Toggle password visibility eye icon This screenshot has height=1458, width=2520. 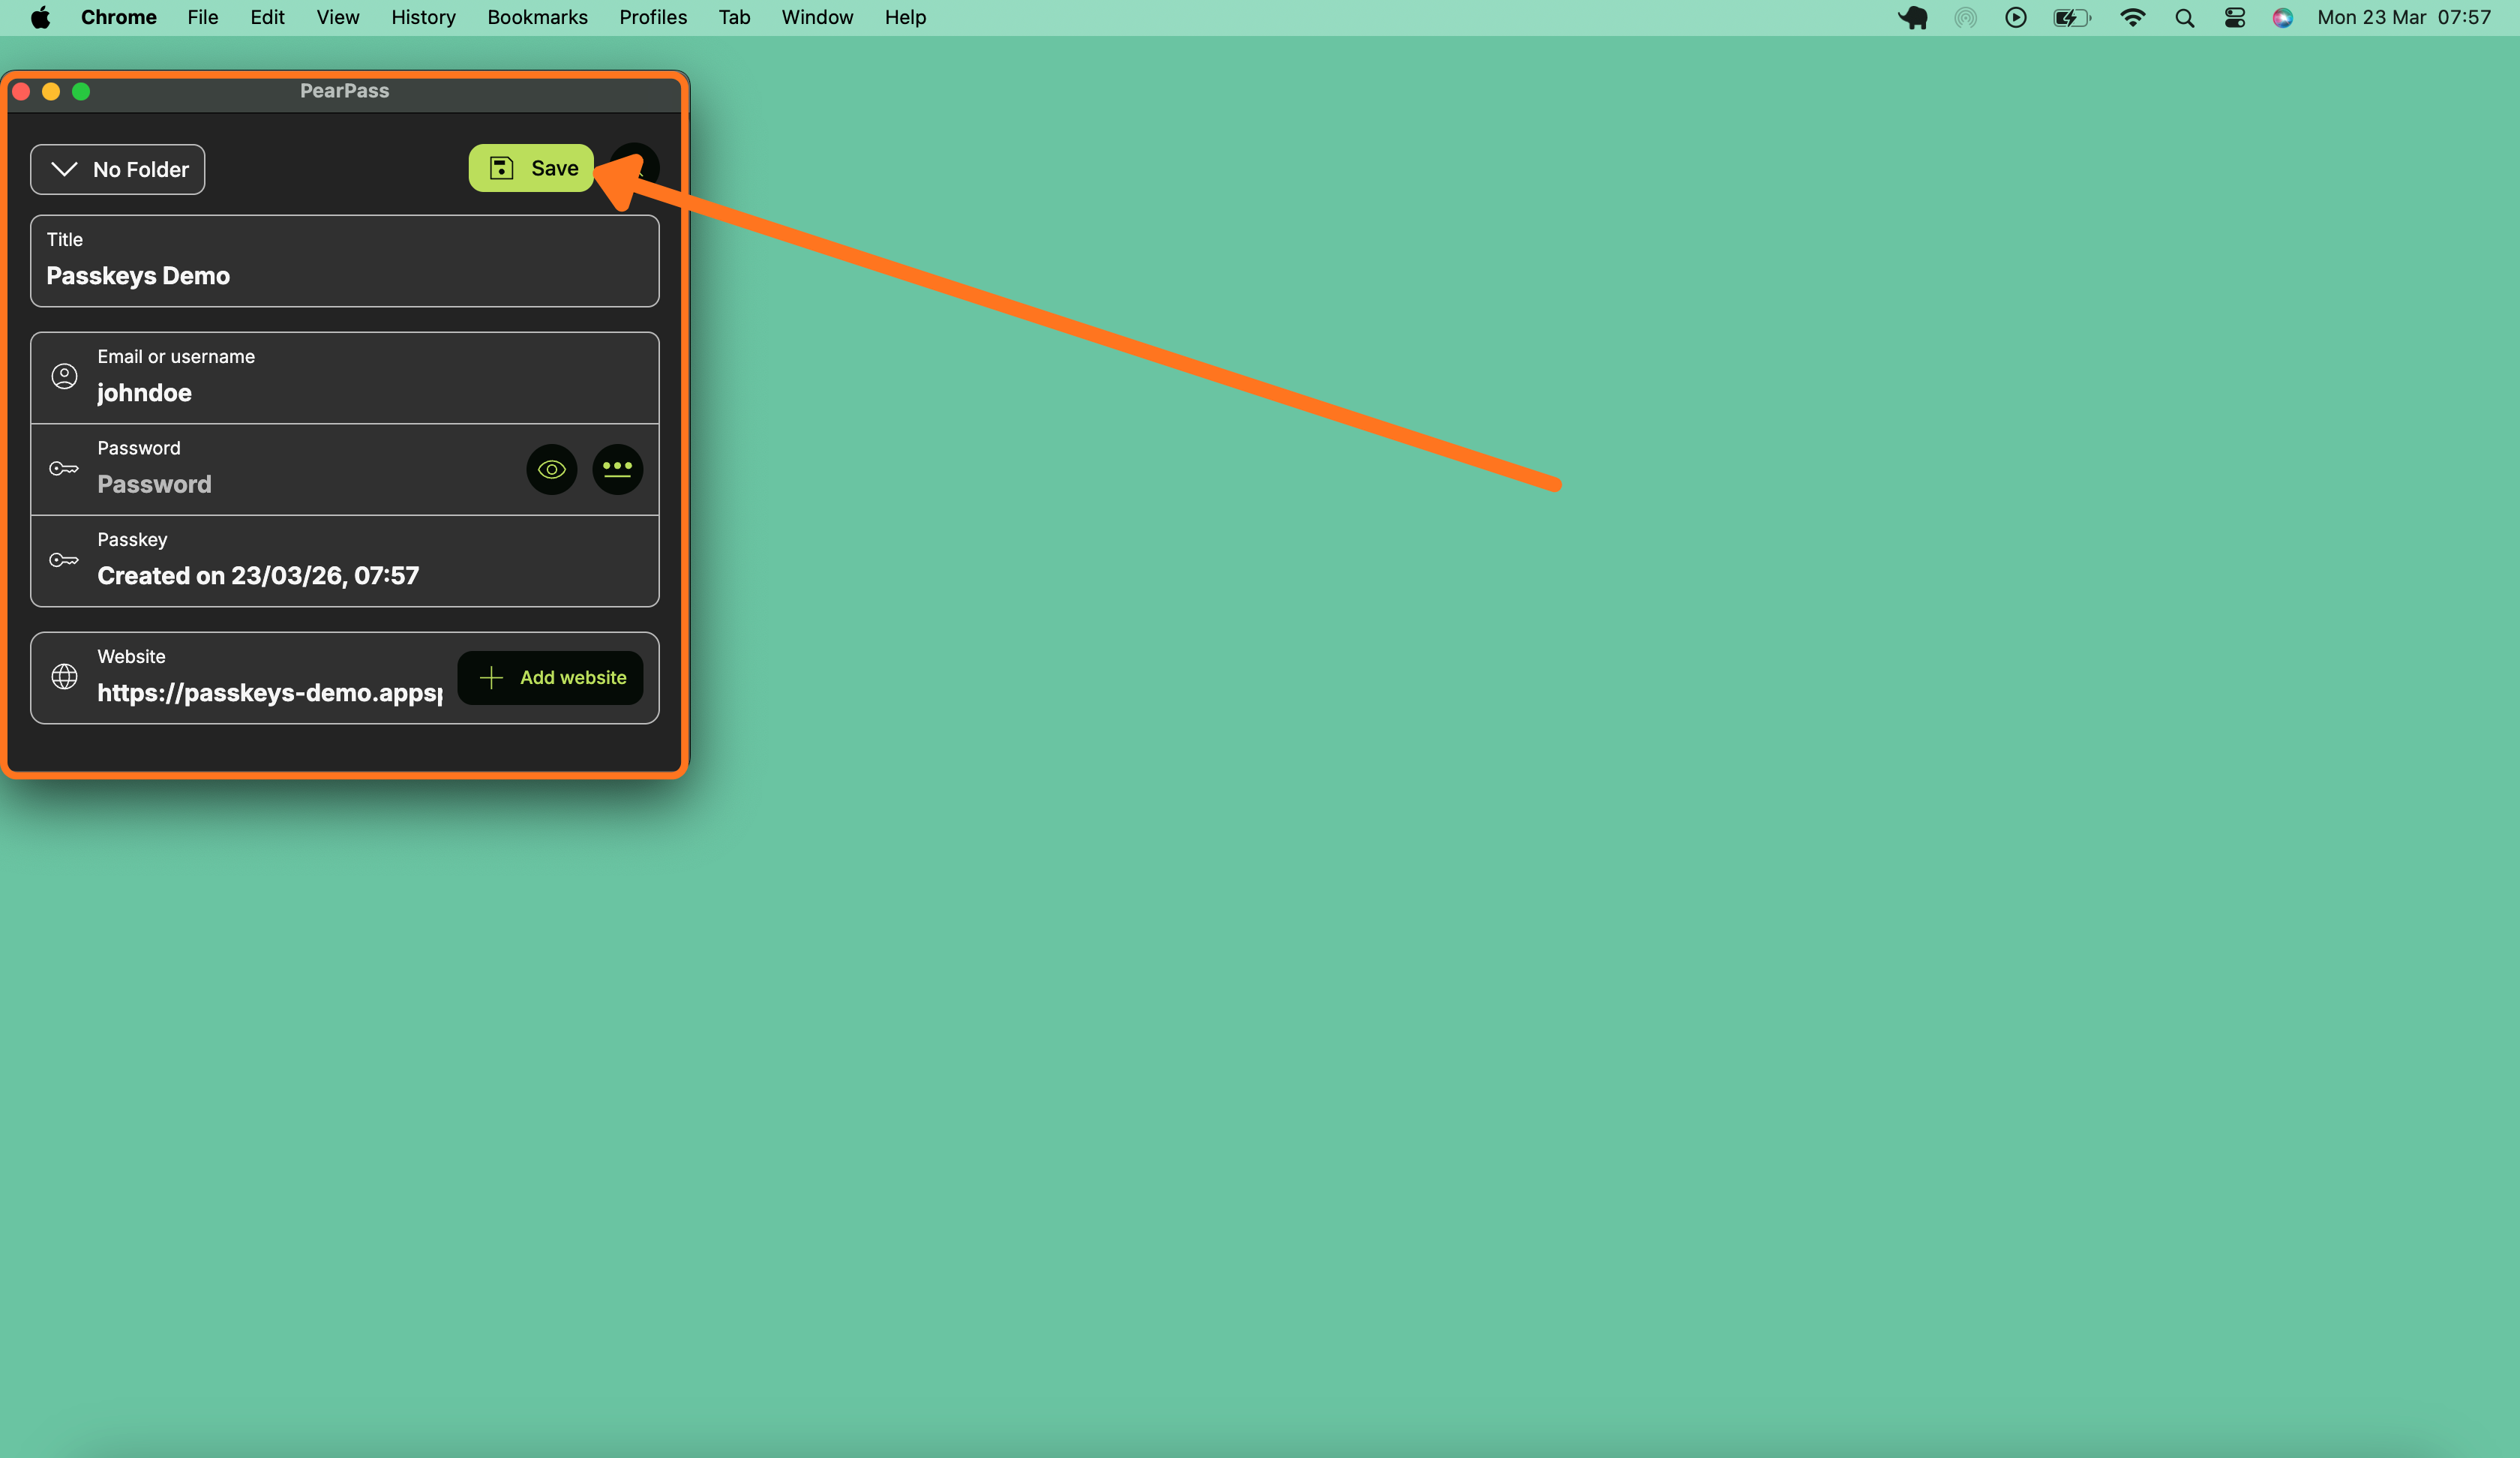coord(551,469)
